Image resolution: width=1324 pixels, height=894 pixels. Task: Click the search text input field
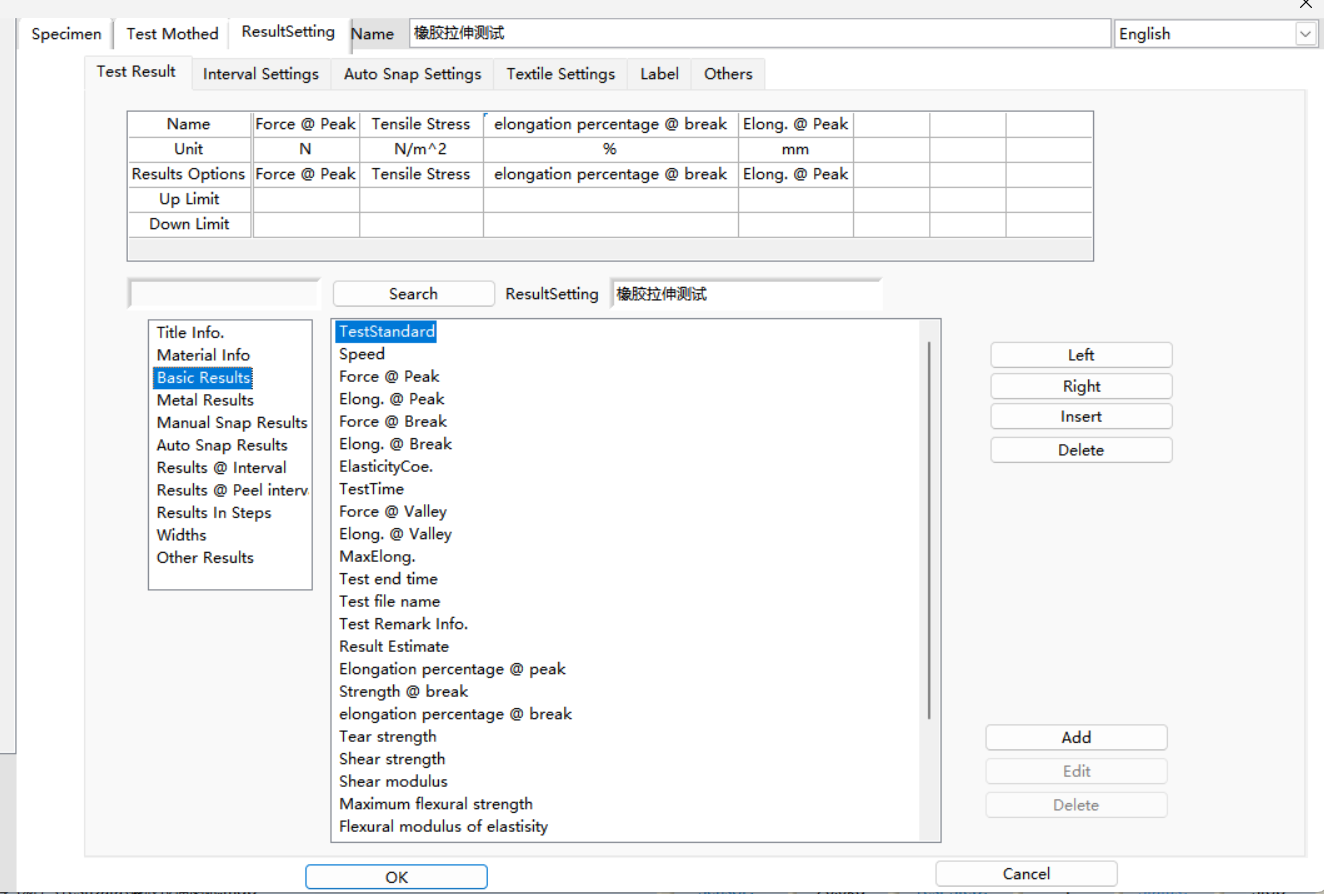tap(224, 294)
